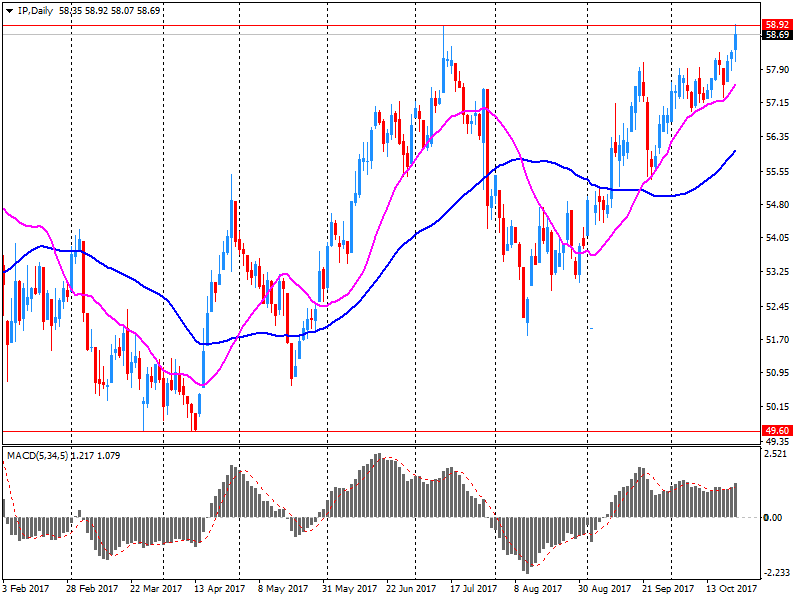Select the 53.25 price scale value
800x600 pixels.
(x=778, y=272)
